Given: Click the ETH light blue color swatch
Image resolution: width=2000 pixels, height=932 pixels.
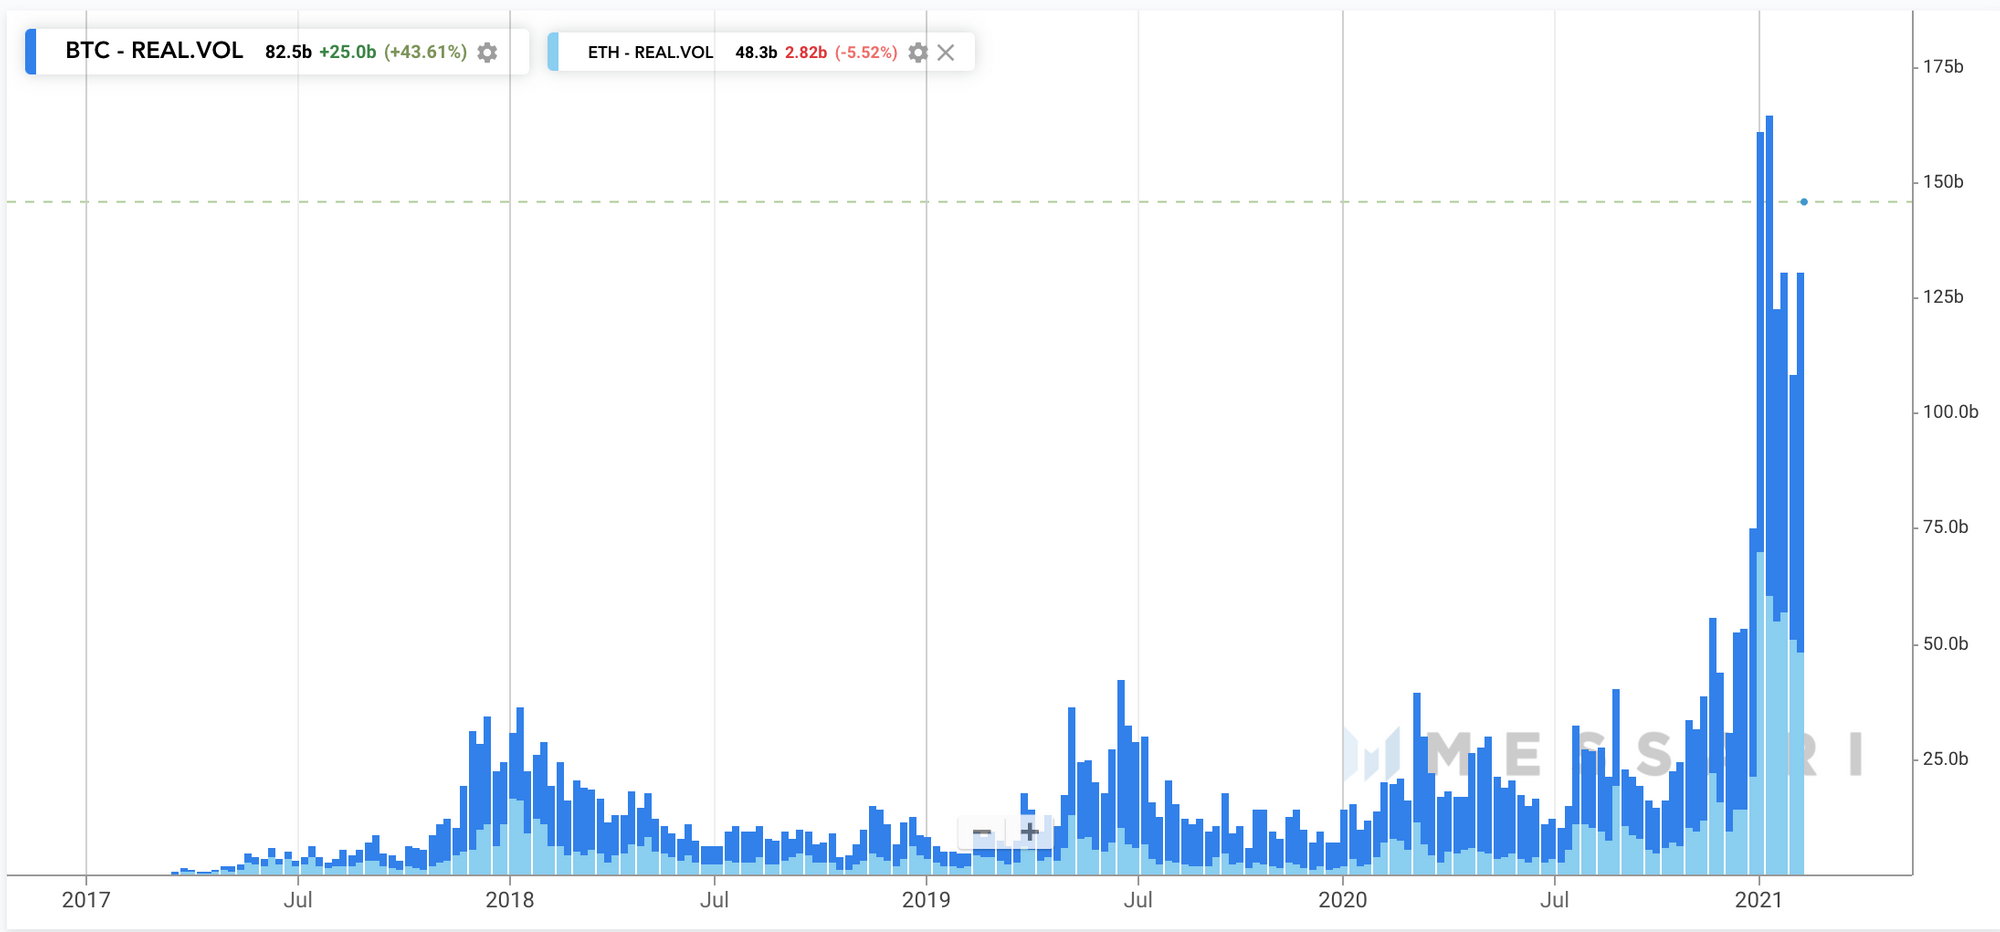Looking at the screenshot, I should click(x=553, y=52).
